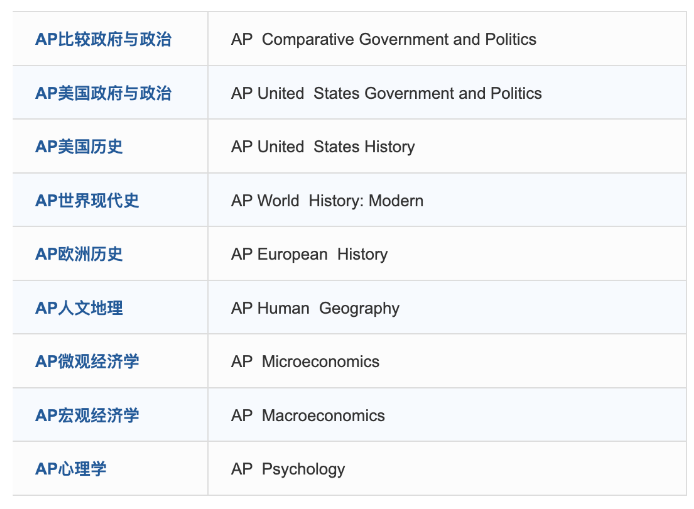Select the AP Macroeconomics cell
This screenshot has width=694, height=509.
coord(308,416)
